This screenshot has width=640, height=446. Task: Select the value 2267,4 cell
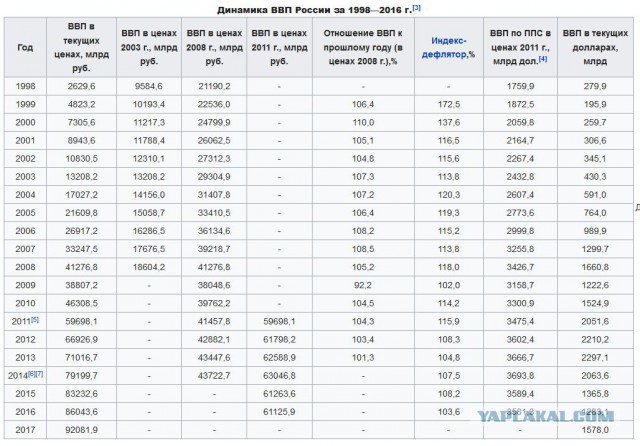point(520,159)
